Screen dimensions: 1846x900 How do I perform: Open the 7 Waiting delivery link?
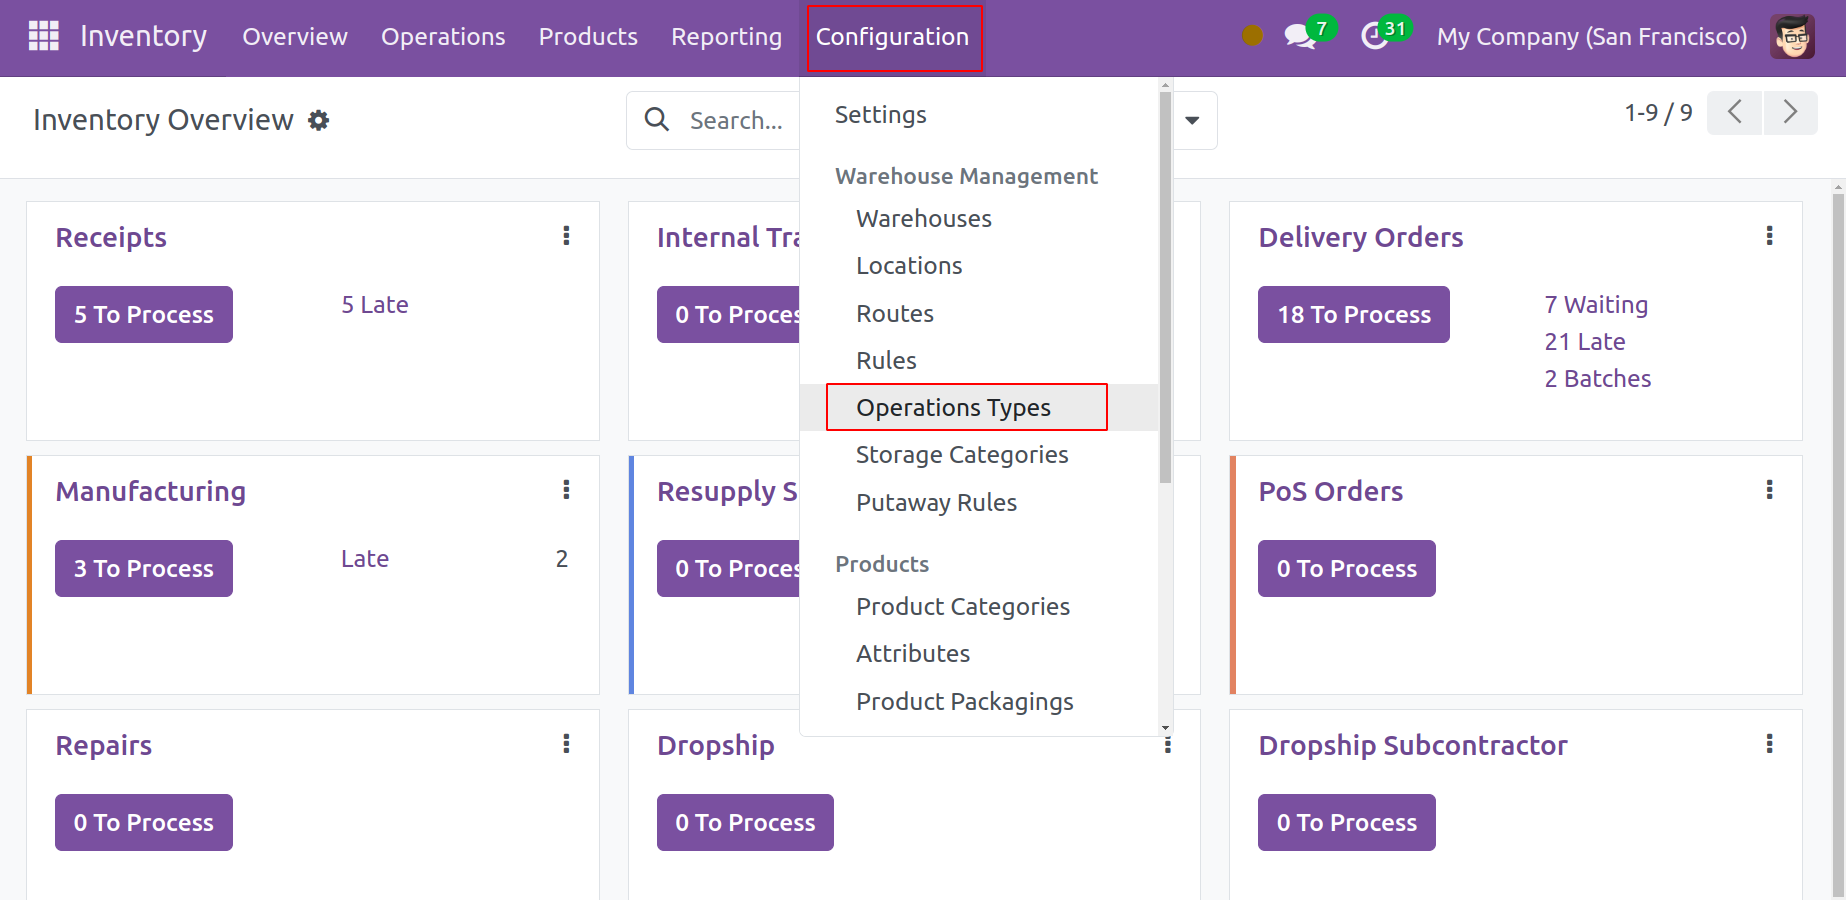coord(1596,305)
